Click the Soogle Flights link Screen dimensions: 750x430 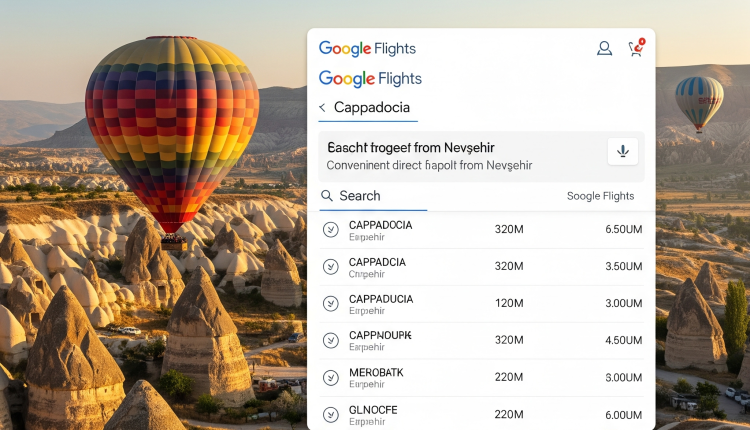600,196
